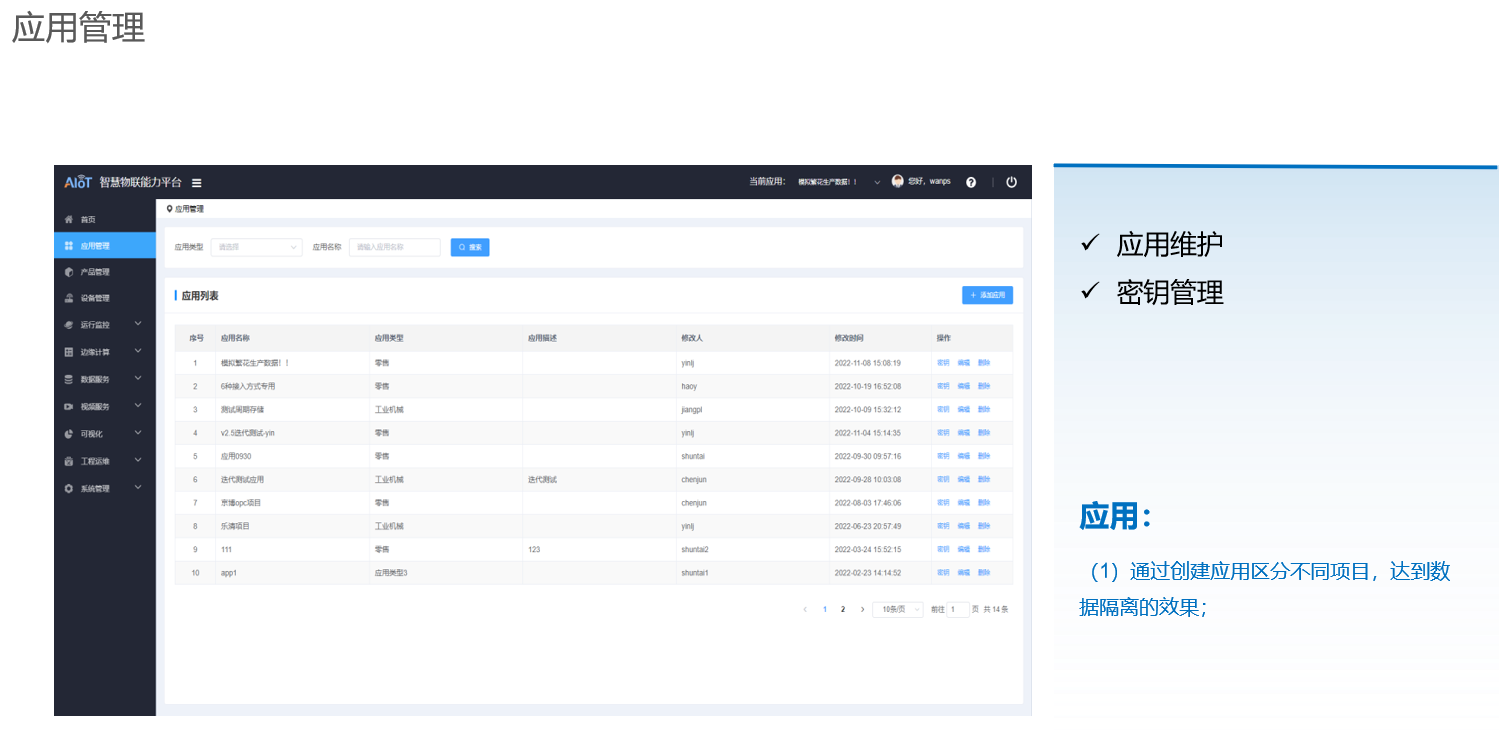Click the power logout icon
The width and height of the screenshot is (1500, 736).
pos(1011,182)
